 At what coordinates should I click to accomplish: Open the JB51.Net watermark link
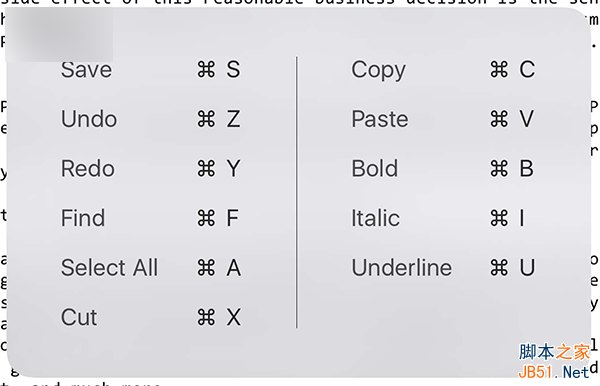coord(554,371)
